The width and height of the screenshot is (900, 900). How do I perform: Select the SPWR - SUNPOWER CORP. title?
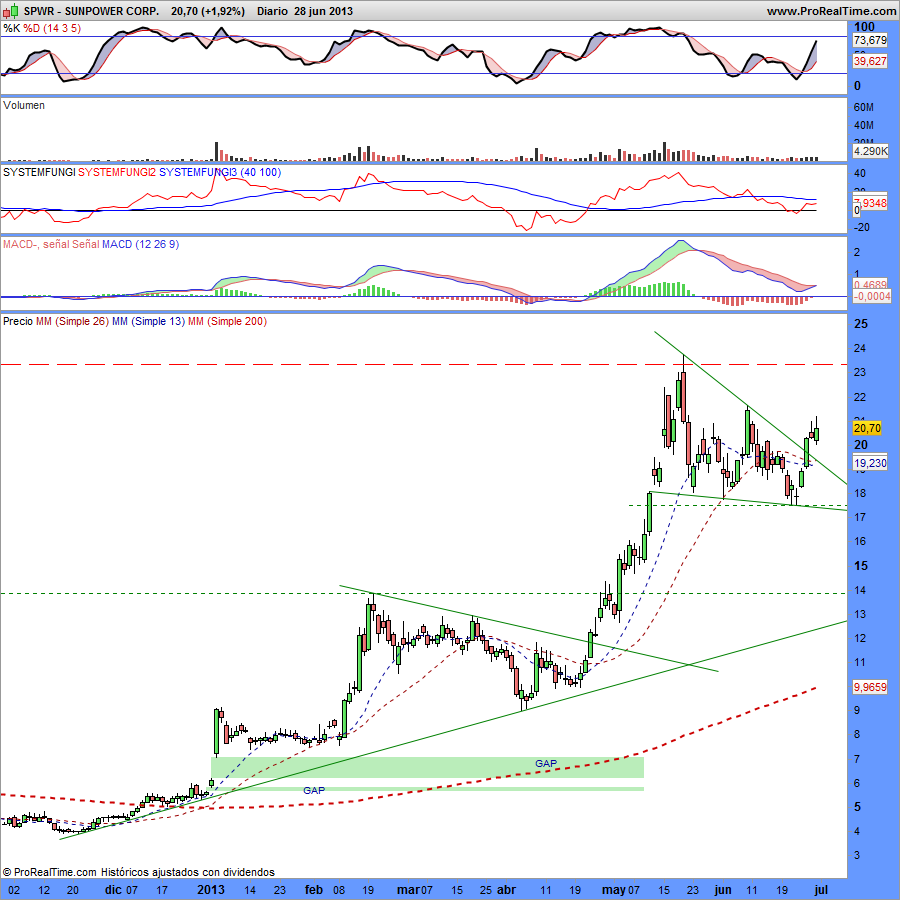pos(91,11)
